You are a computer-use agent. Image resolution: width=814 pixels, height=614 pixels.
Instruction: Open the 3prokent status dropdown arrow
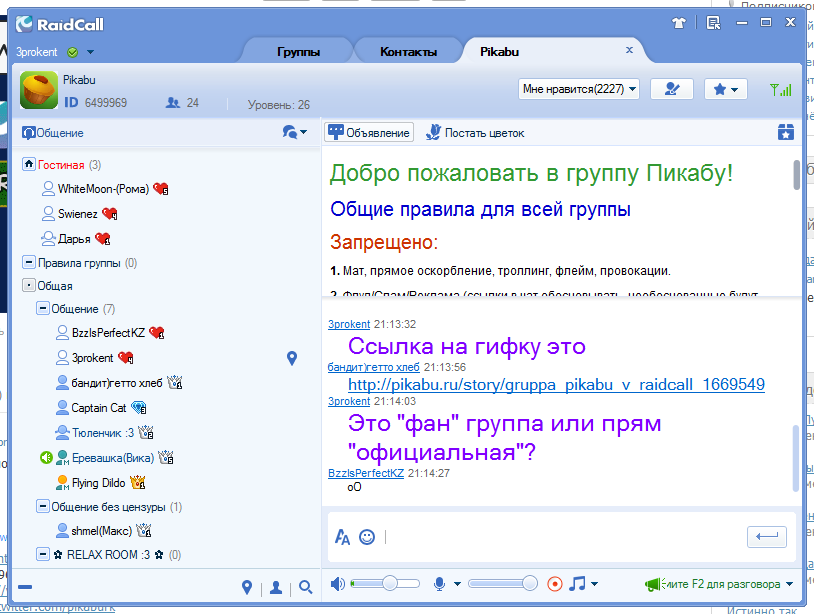(x=90, y=52)
